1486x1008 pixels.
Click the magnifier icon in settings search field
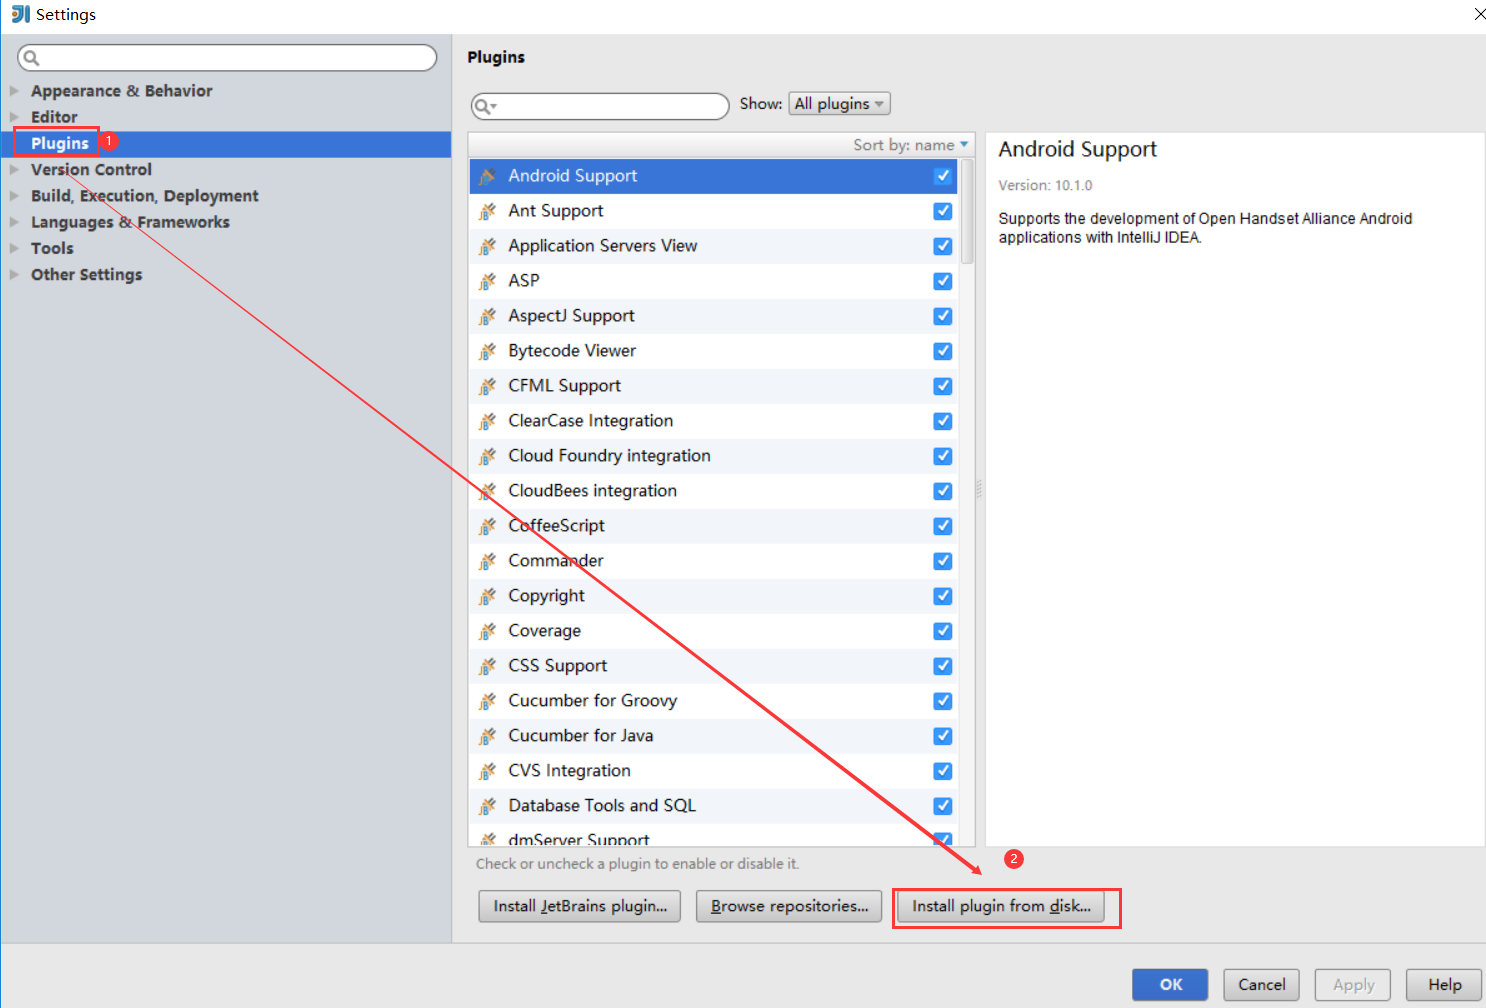pos(31,57)
